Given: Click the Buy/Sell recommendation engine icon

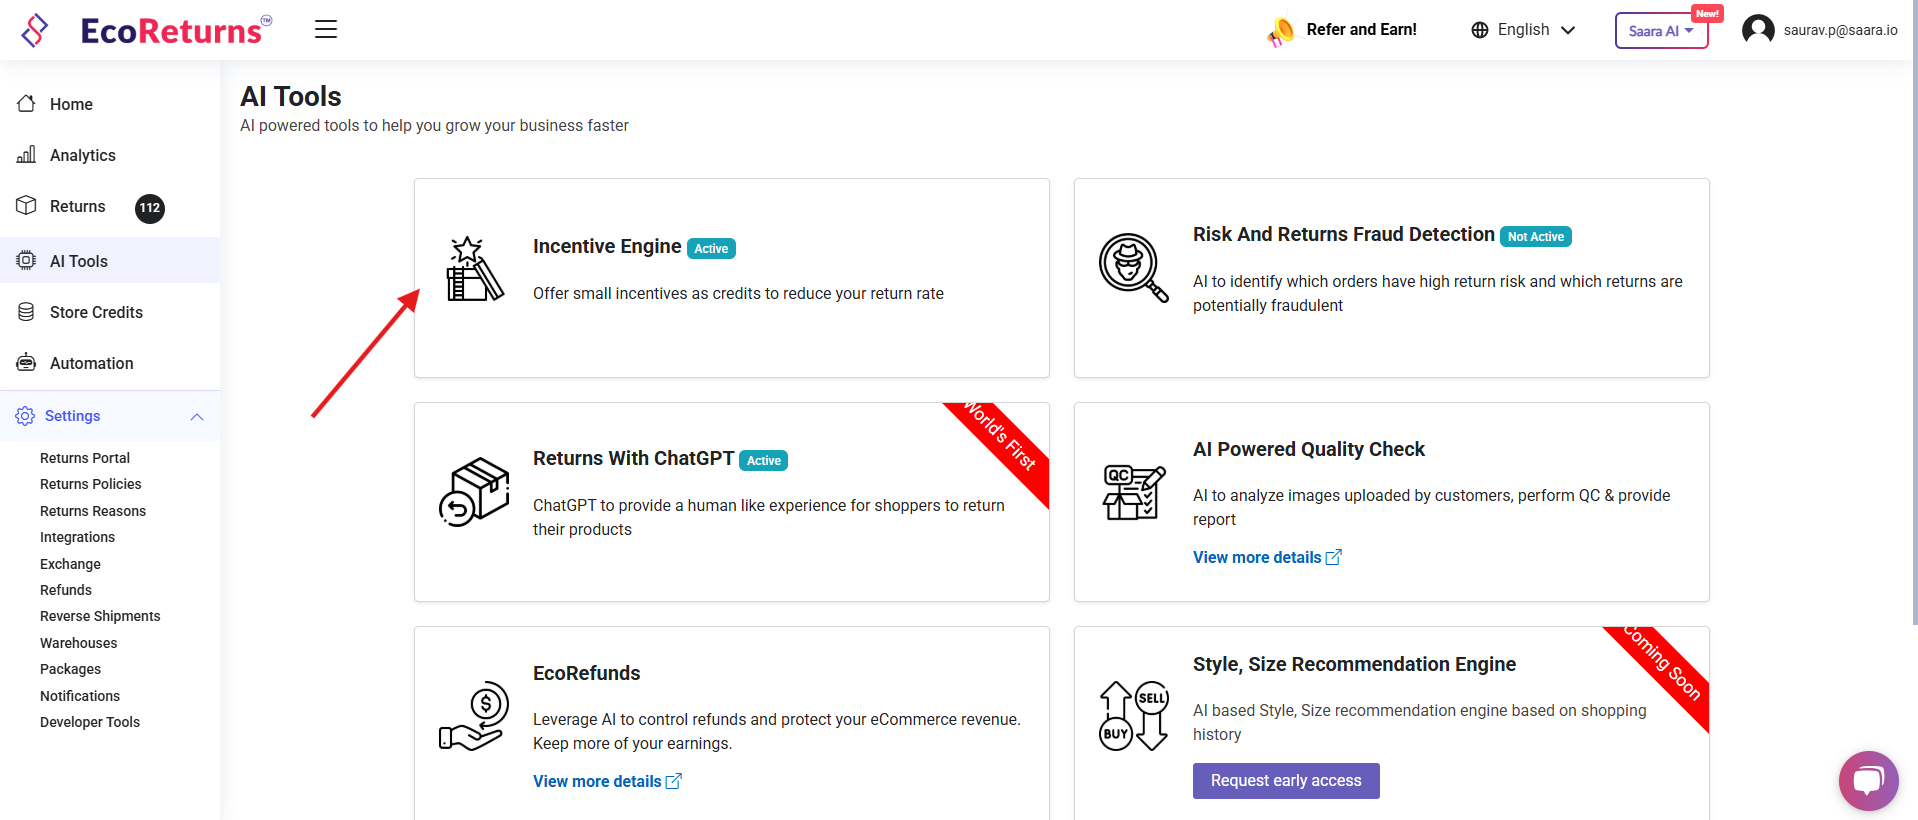Looking at the screenshot, I should pyautogui.click(x=1133, y=716).
